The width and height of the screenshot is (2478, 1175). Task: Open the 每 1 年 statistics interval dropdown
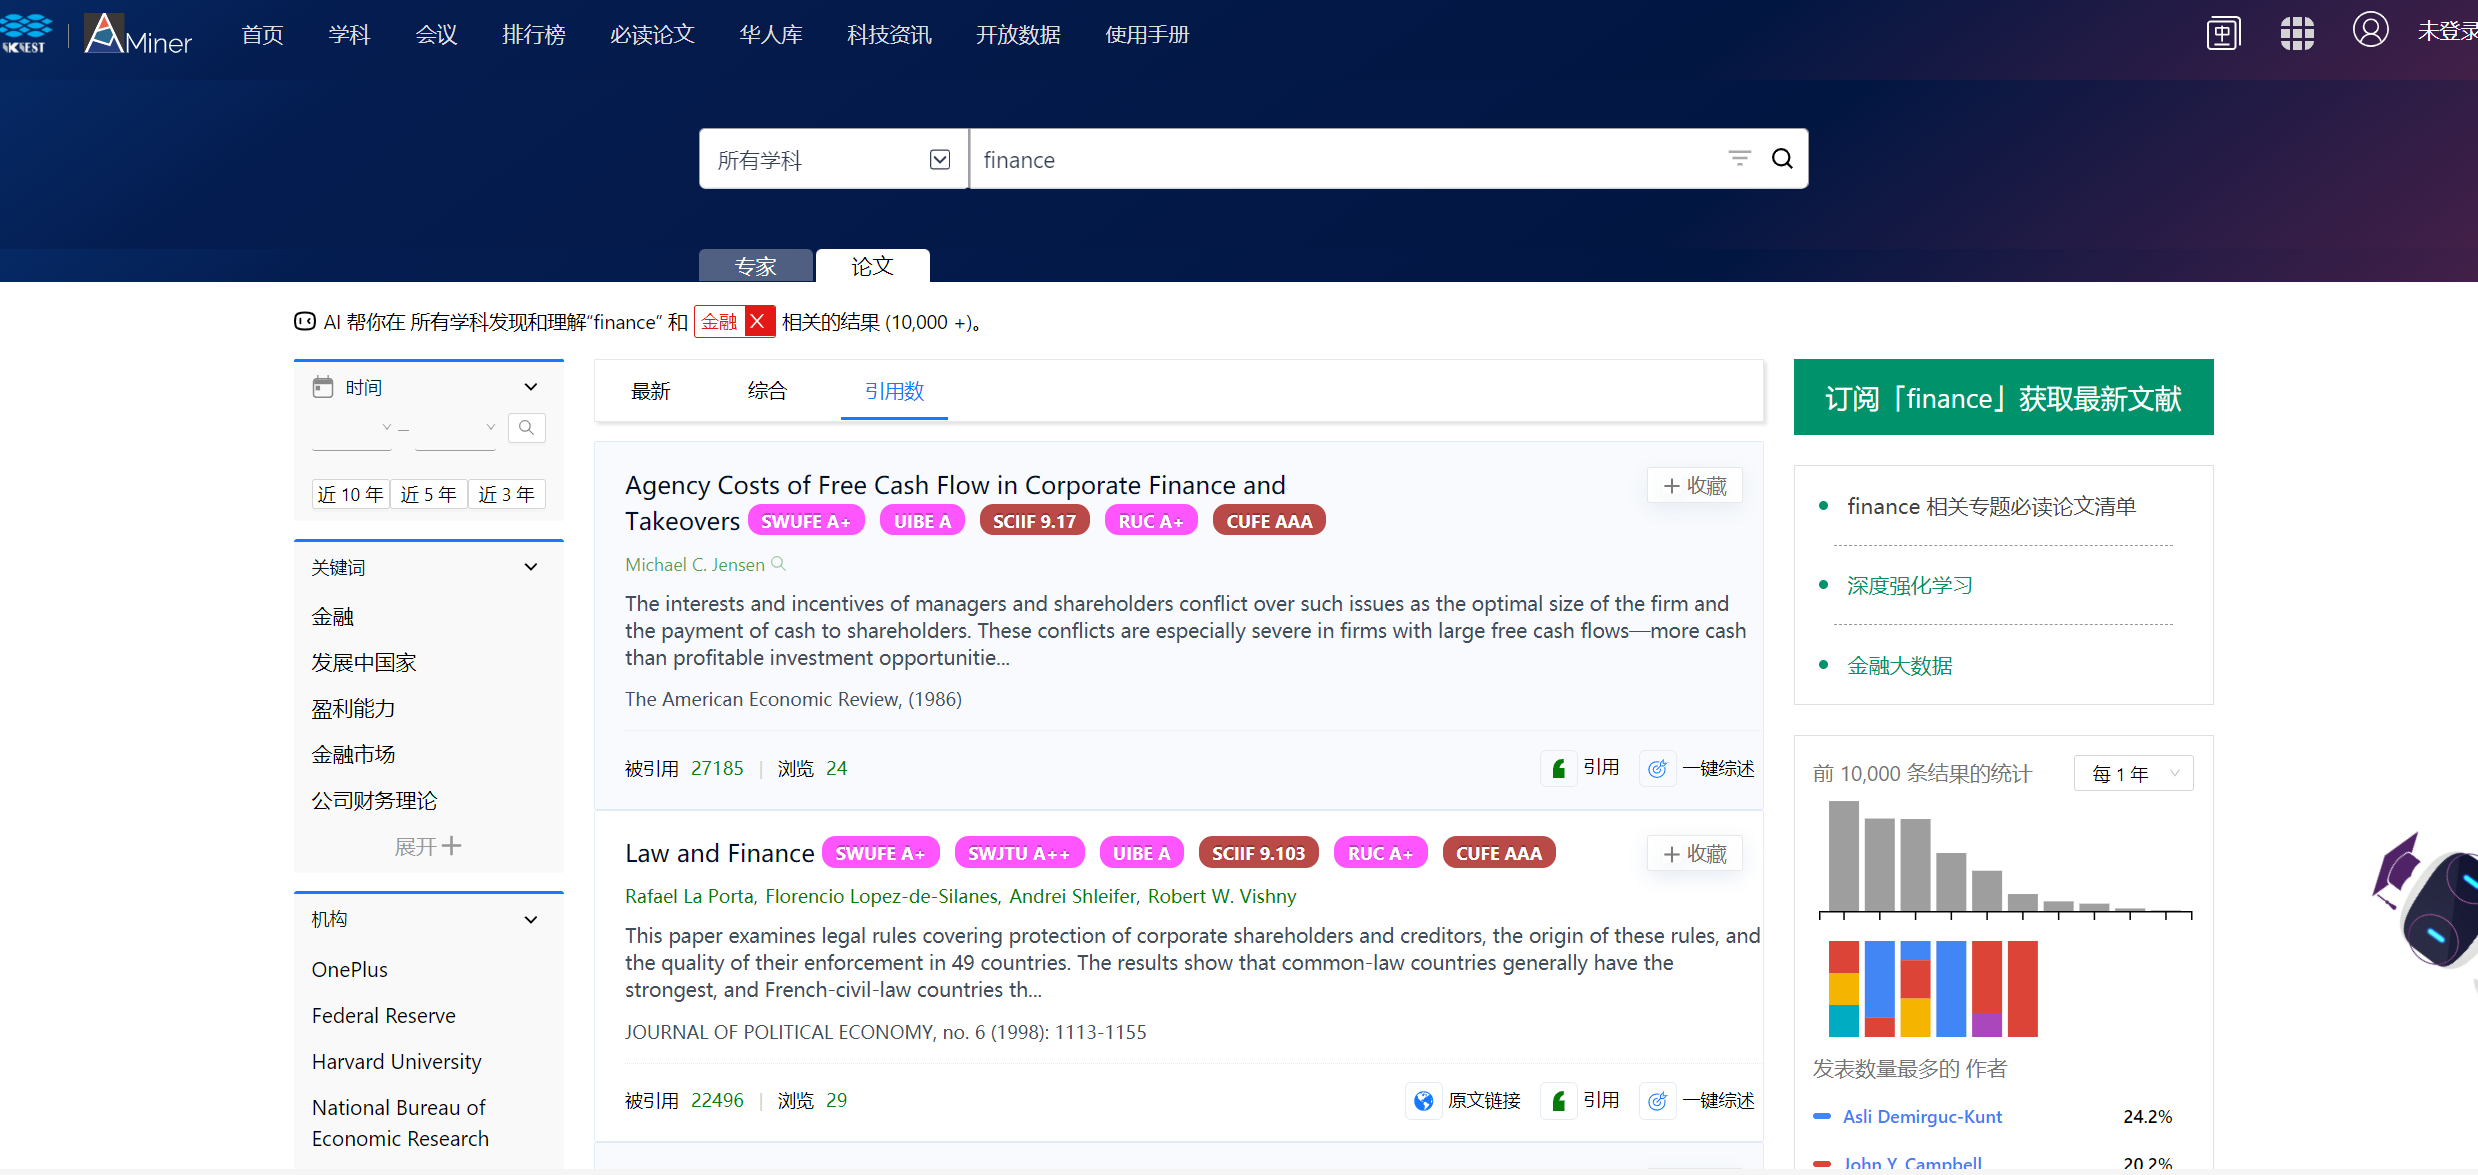(2133, 774)
